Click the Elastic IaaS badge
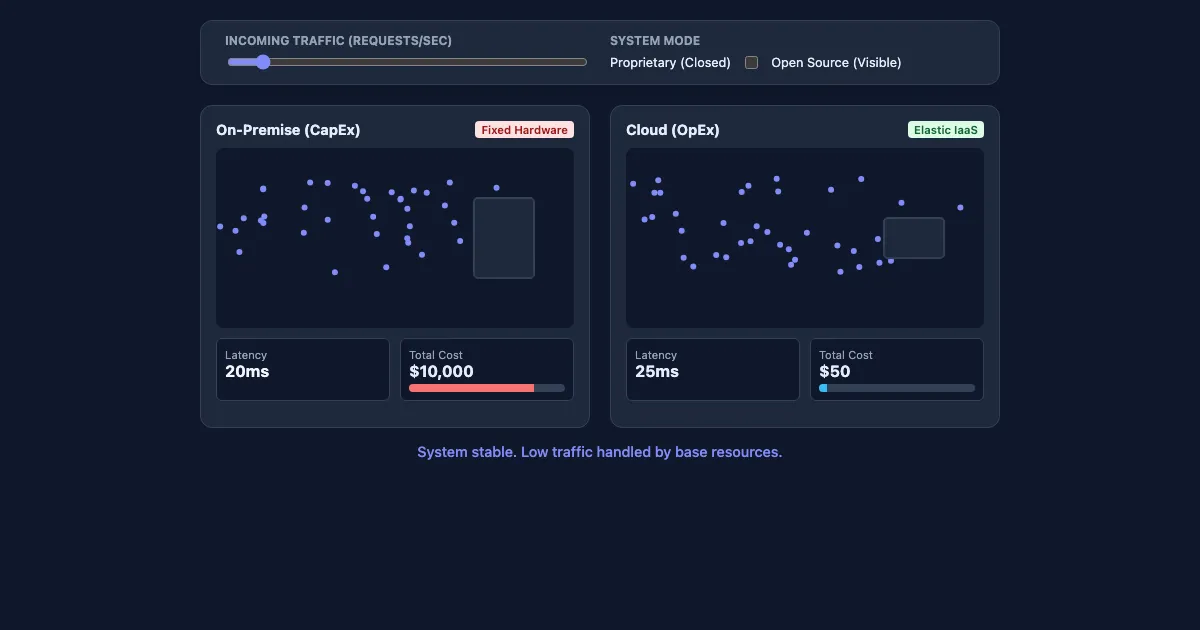Viewport: 1200px width, 630px height. 946,130
